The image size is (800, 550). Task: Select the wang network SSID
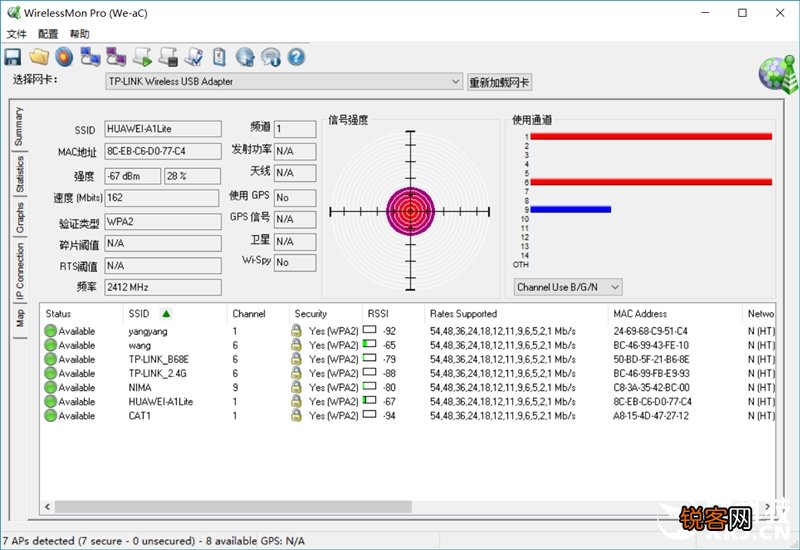tap(139, 345)
